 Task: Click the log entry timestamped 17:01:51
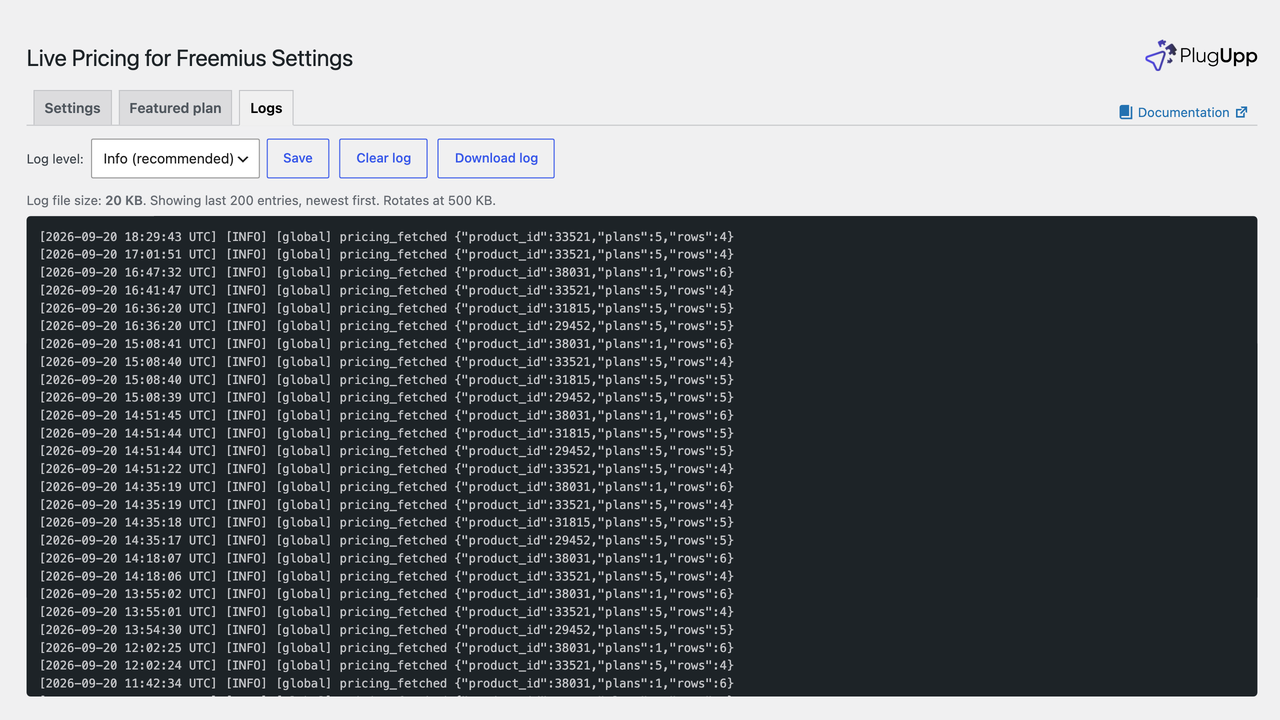point(387,254)
